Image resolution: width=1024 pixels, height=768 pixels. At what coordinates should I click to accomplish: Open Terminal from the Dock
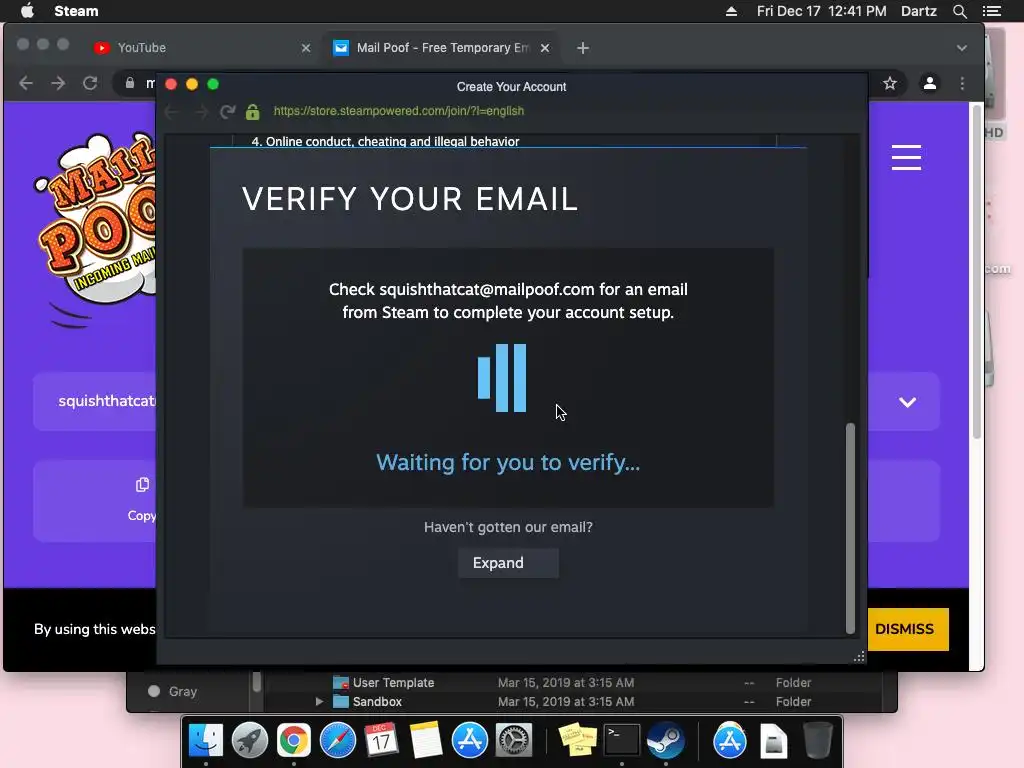coord(621,740)
